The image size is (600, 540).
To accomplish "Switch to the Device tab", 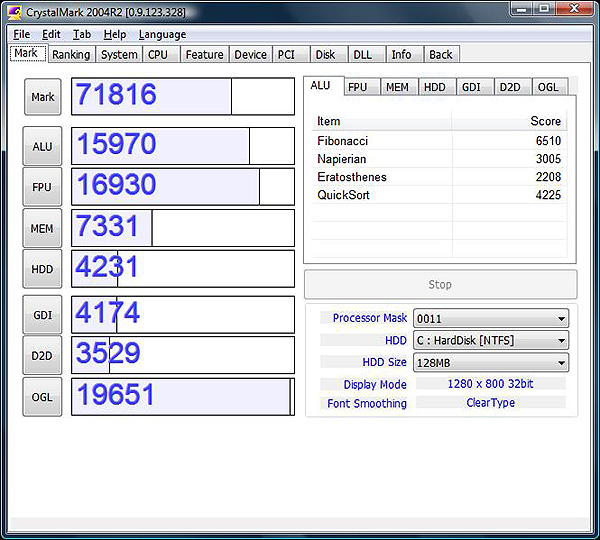I will (x=251, y=54).
